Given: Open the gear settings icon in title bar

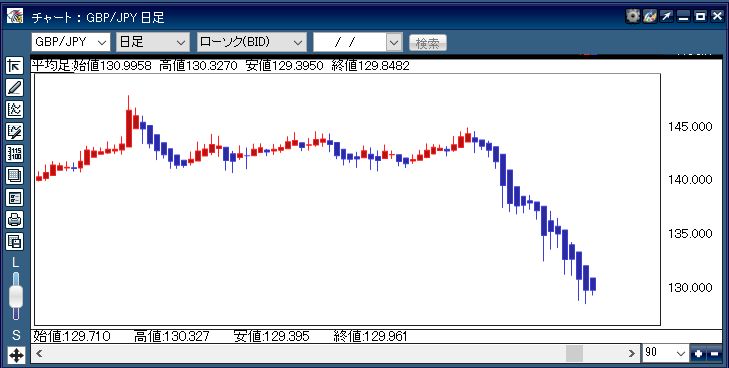Looking at the screenshot, I should pos(633,17).
